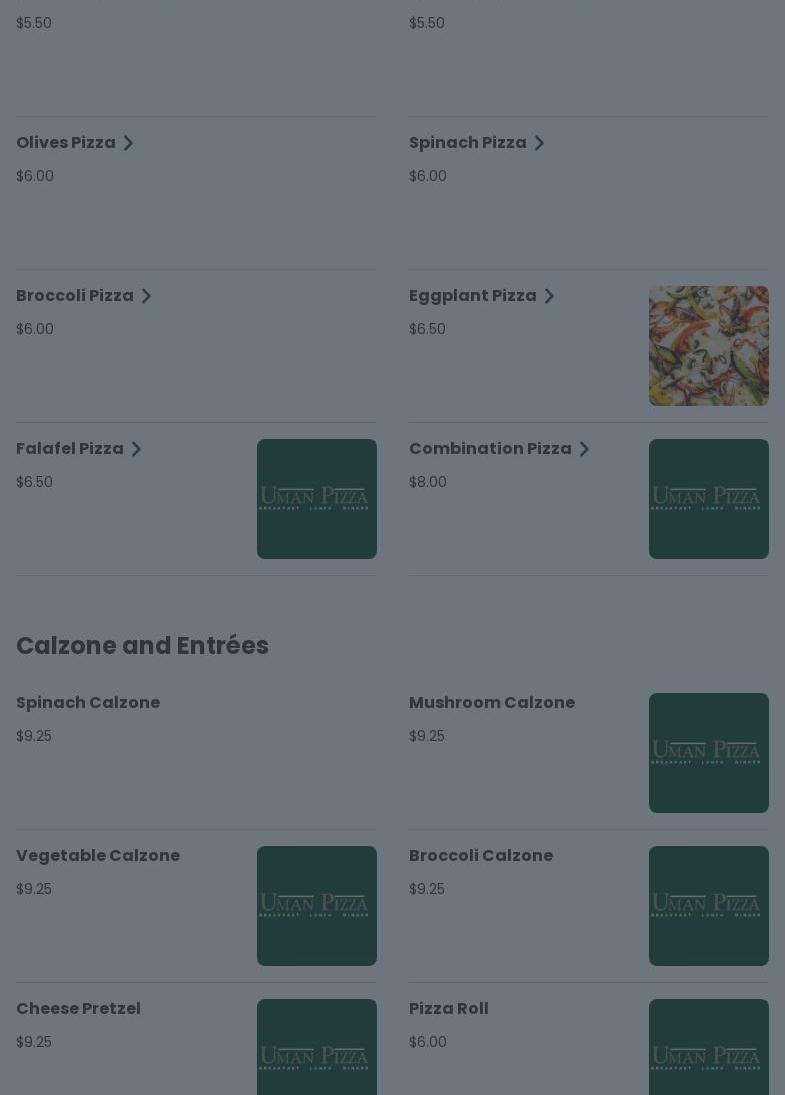Open the Spinach Calzone menu item

[88, 703]
